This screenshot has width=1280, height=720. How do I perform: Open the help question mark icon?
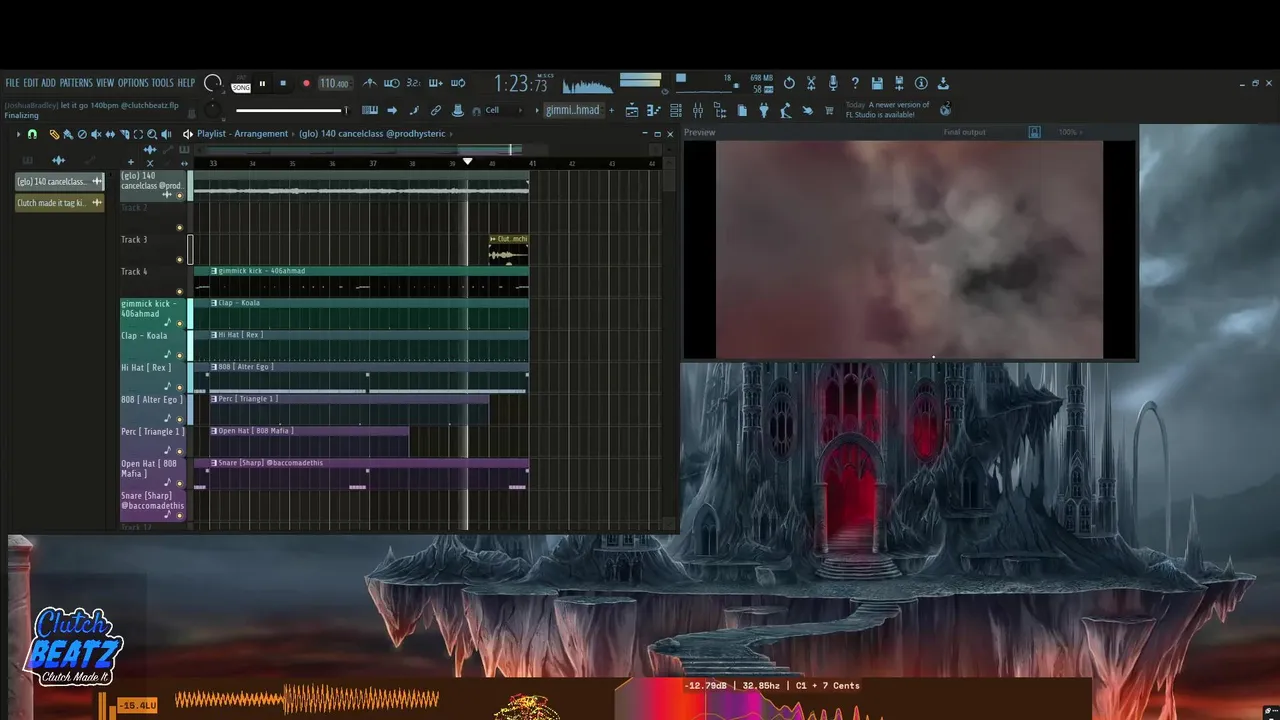tap(855, 83)
